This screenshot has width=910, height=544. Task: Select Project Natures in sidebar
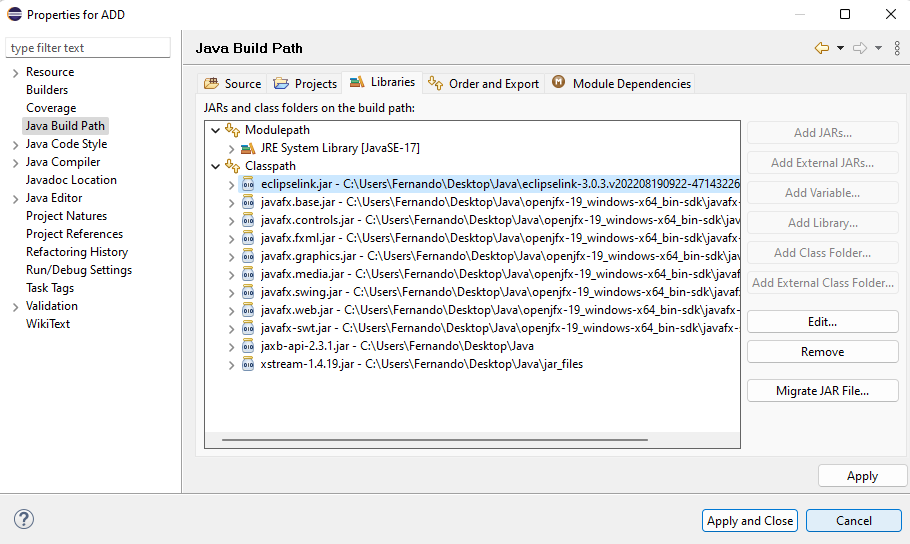coord(66,216)
